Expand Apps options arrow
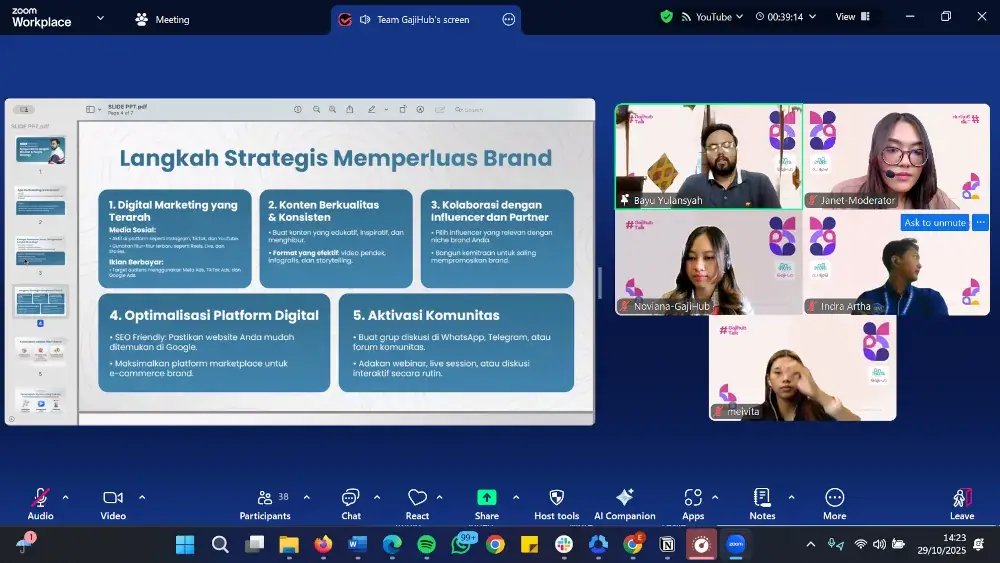This screenshot has width=1000, height=563. pyautogui.click(x=715, y=497)
